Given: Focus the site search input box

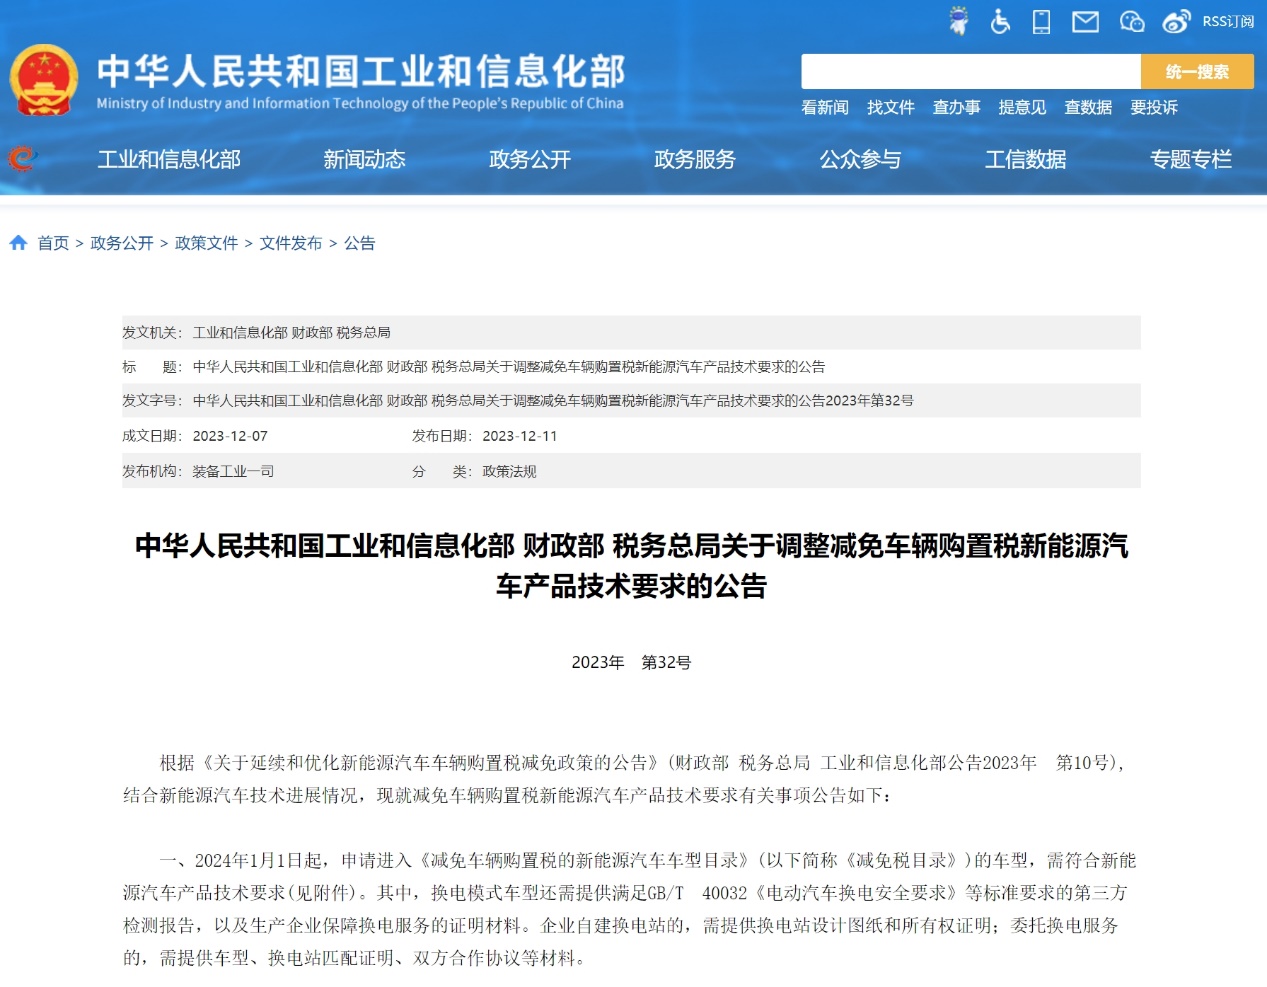Looking at the screenshot, I should 971,72.
